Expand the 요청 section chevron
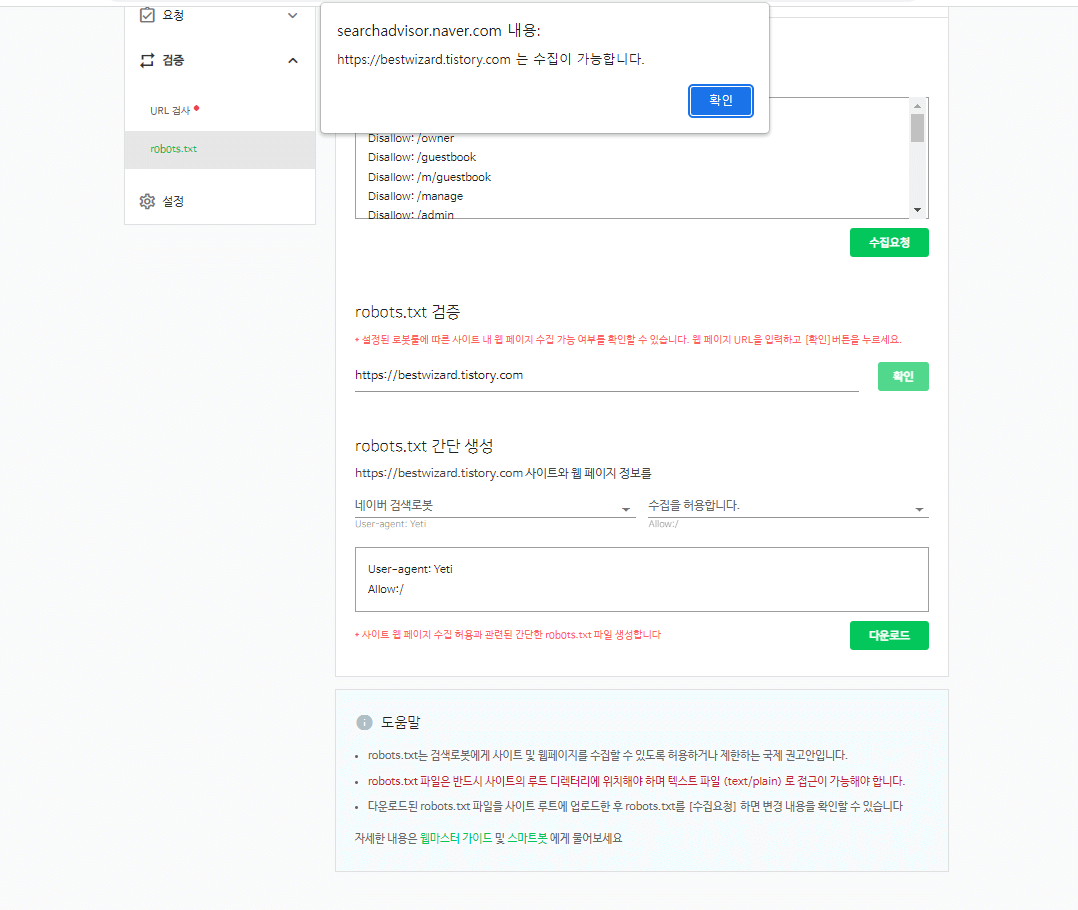Image resolution: width=1078 pixels, height=910 pixels. pos(292,15)
